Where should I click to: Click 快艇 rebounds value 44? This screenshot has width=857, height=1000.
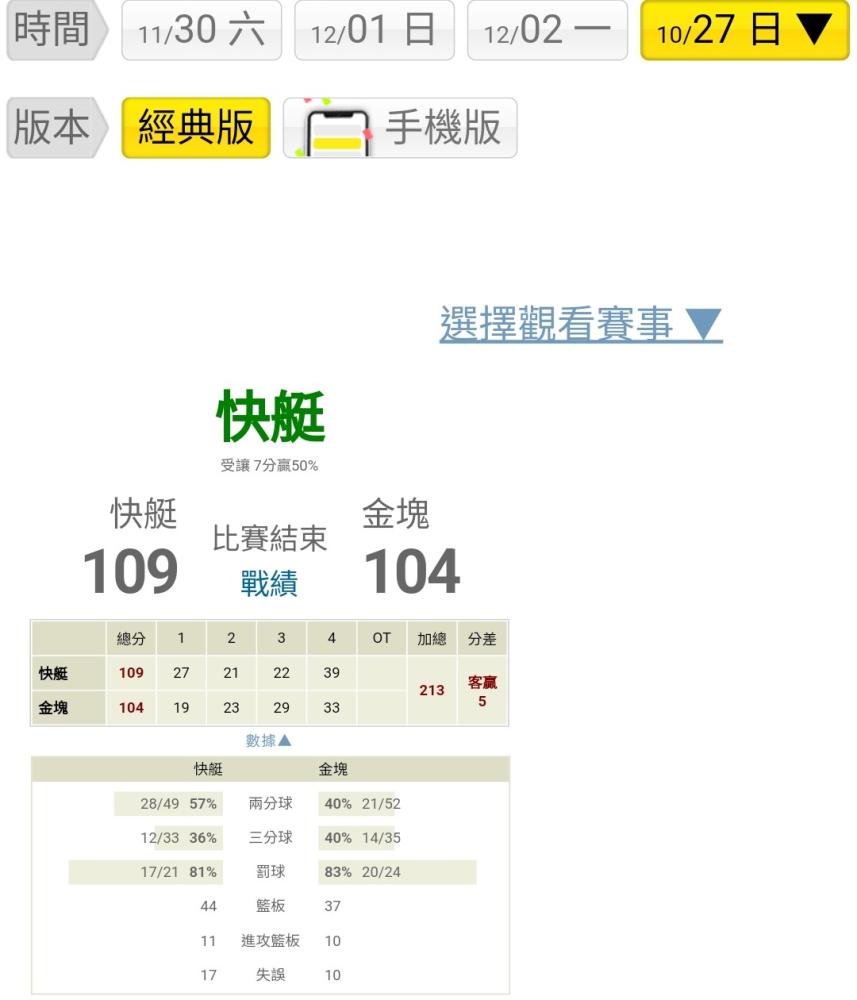click(x=209, y=906)
